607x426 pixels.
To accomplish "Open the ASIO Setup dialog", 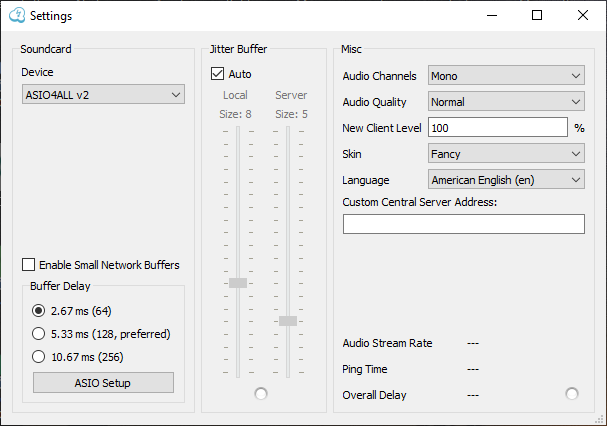I will (x=103, y=383).
